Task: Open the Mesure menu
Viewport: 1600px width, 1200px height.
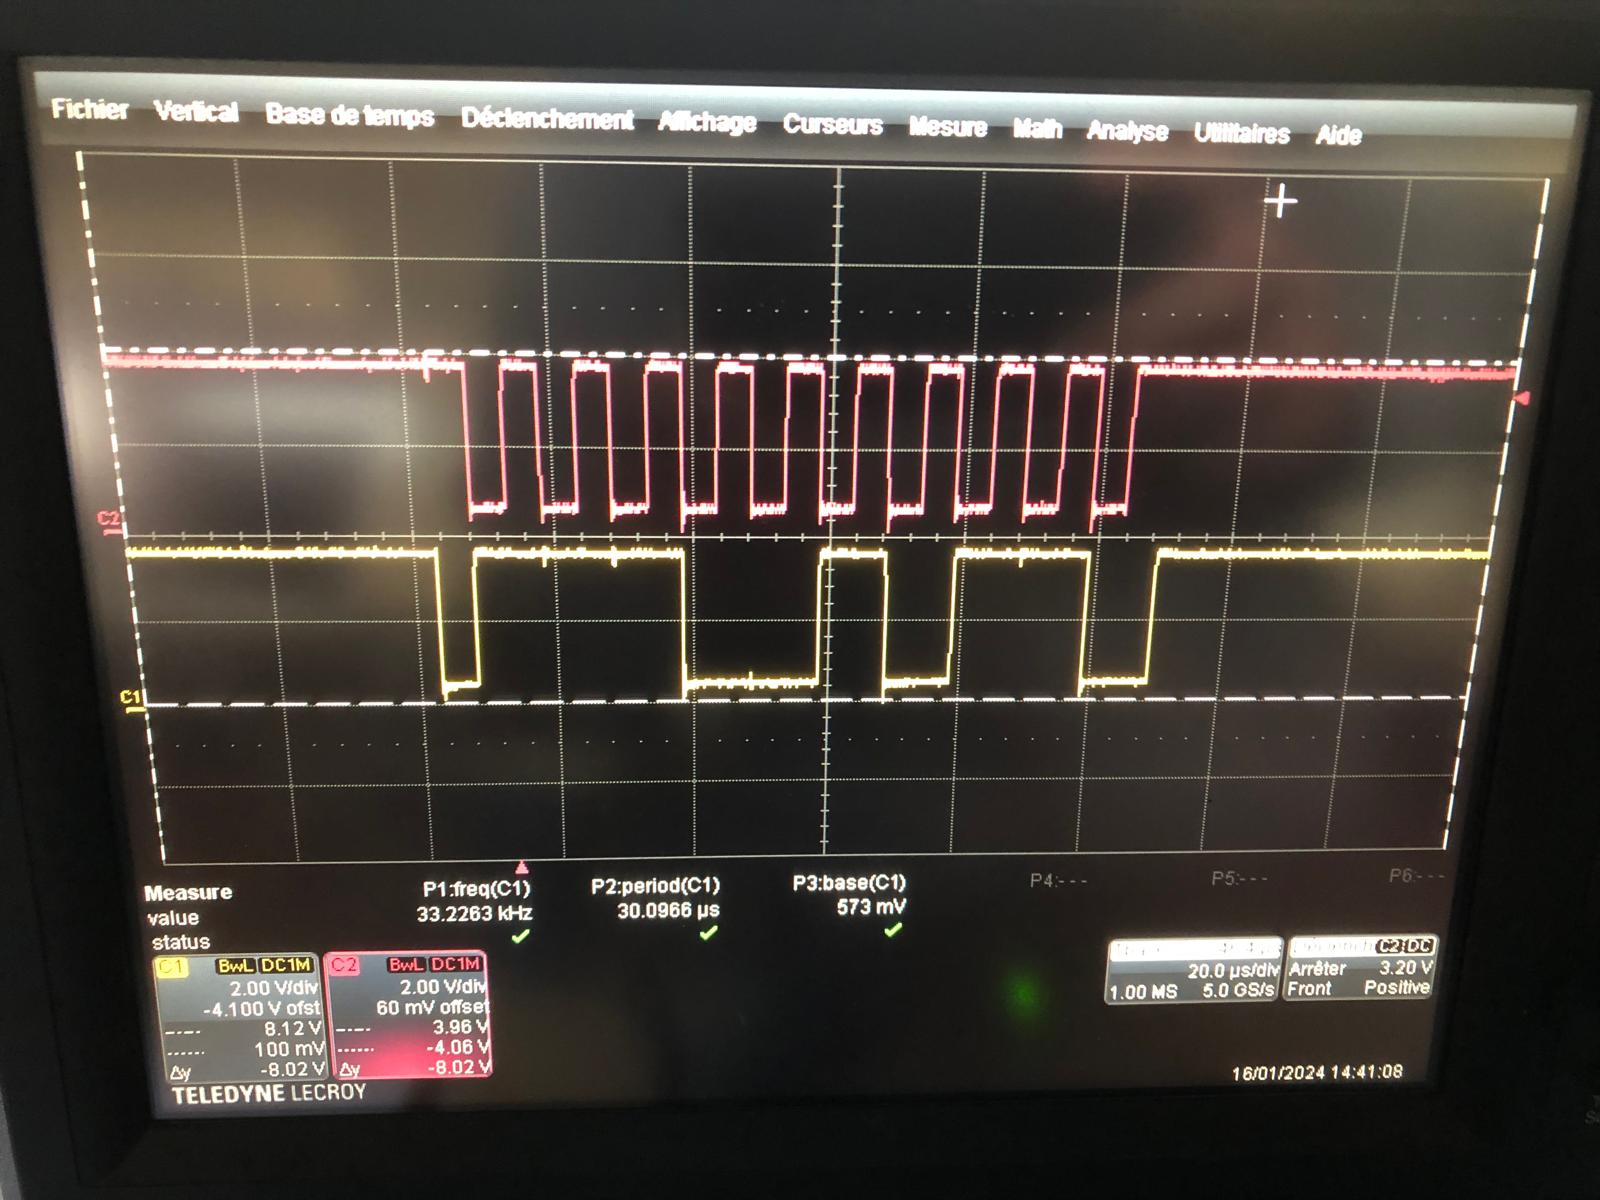Action: 947,127
